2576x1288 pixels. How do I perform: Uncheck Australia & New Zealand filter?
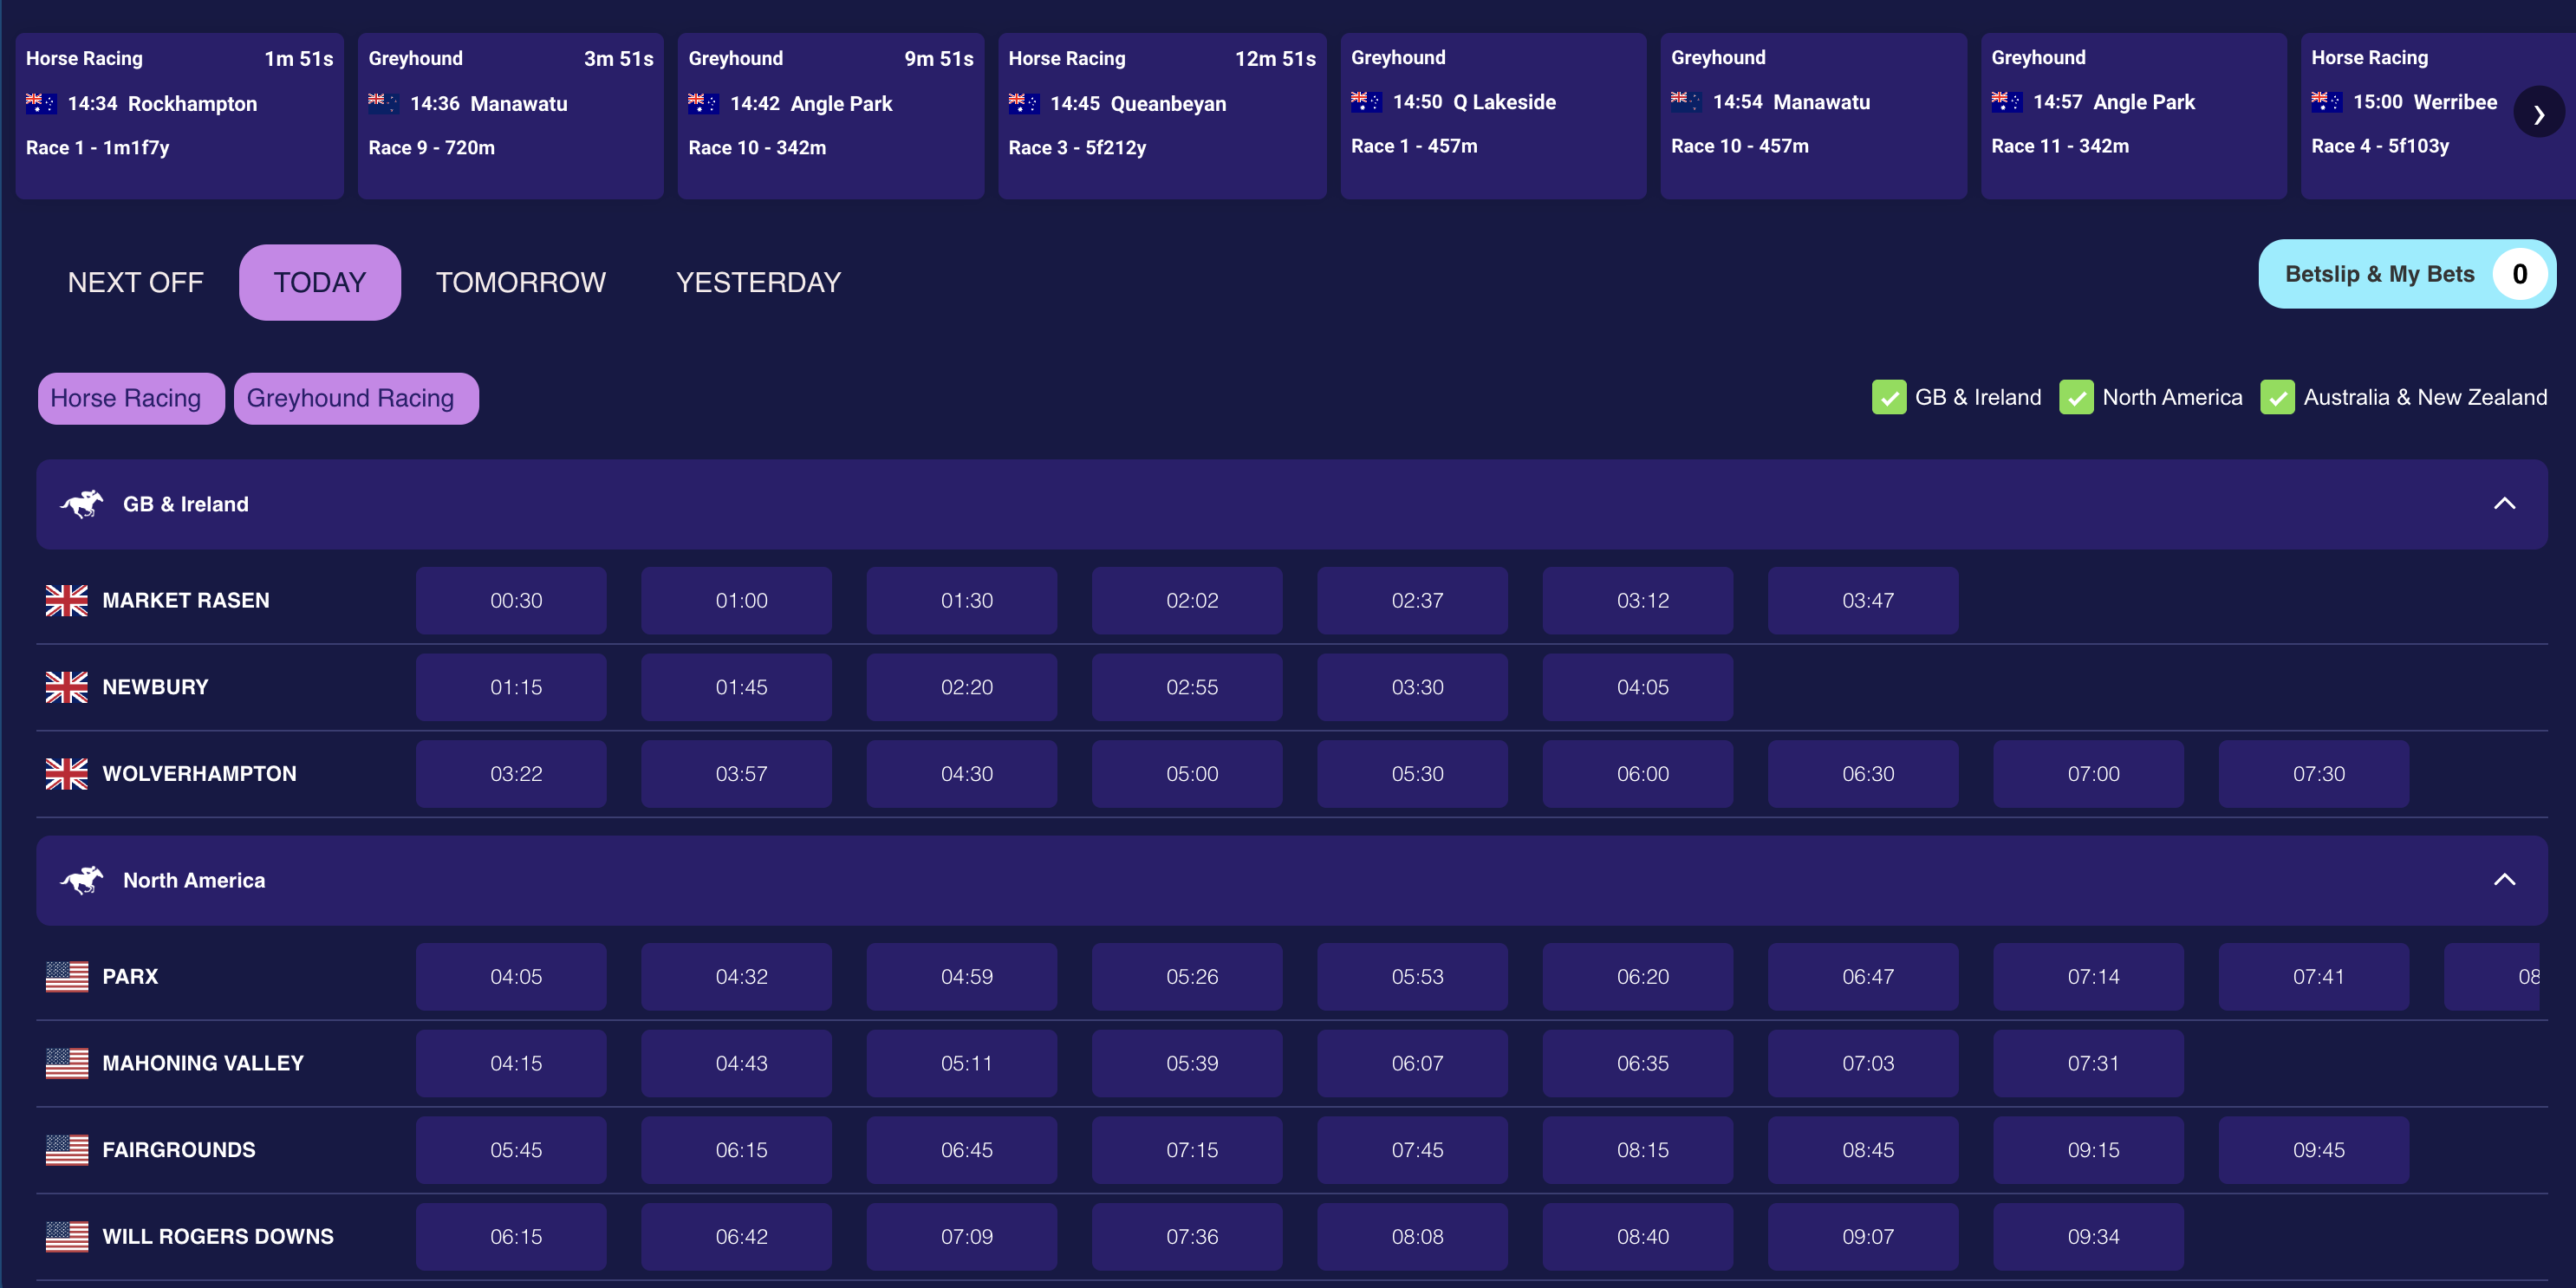pos(2278,397)
